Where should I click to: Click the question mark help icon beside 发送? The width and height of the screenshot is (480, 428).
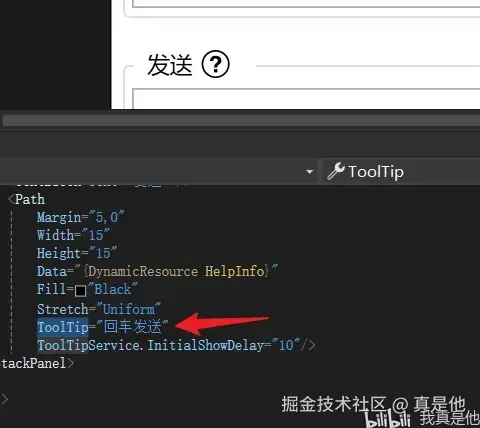coord(216,64)
